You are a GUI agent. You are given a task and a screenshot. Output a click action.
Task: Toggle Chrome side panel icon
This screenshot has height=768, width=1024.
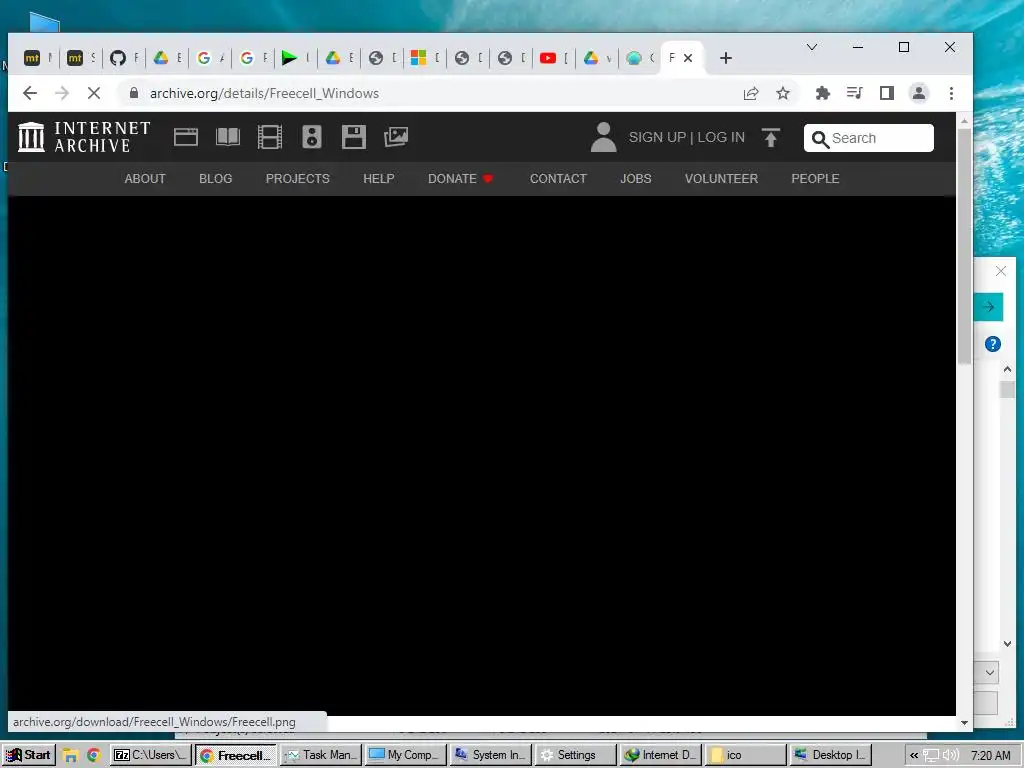[x=886, y=93]
